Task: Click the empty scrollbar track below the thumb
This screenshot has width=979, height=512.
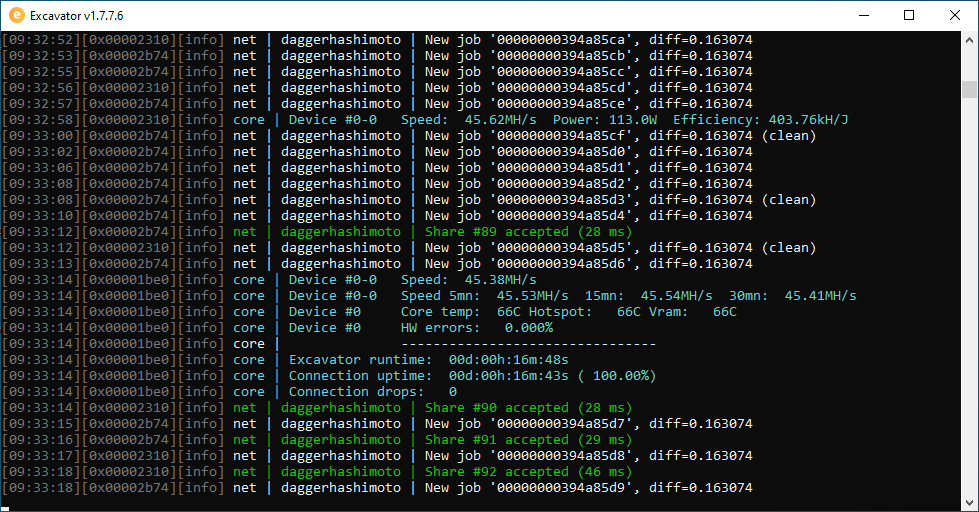Action: (969, 300)
